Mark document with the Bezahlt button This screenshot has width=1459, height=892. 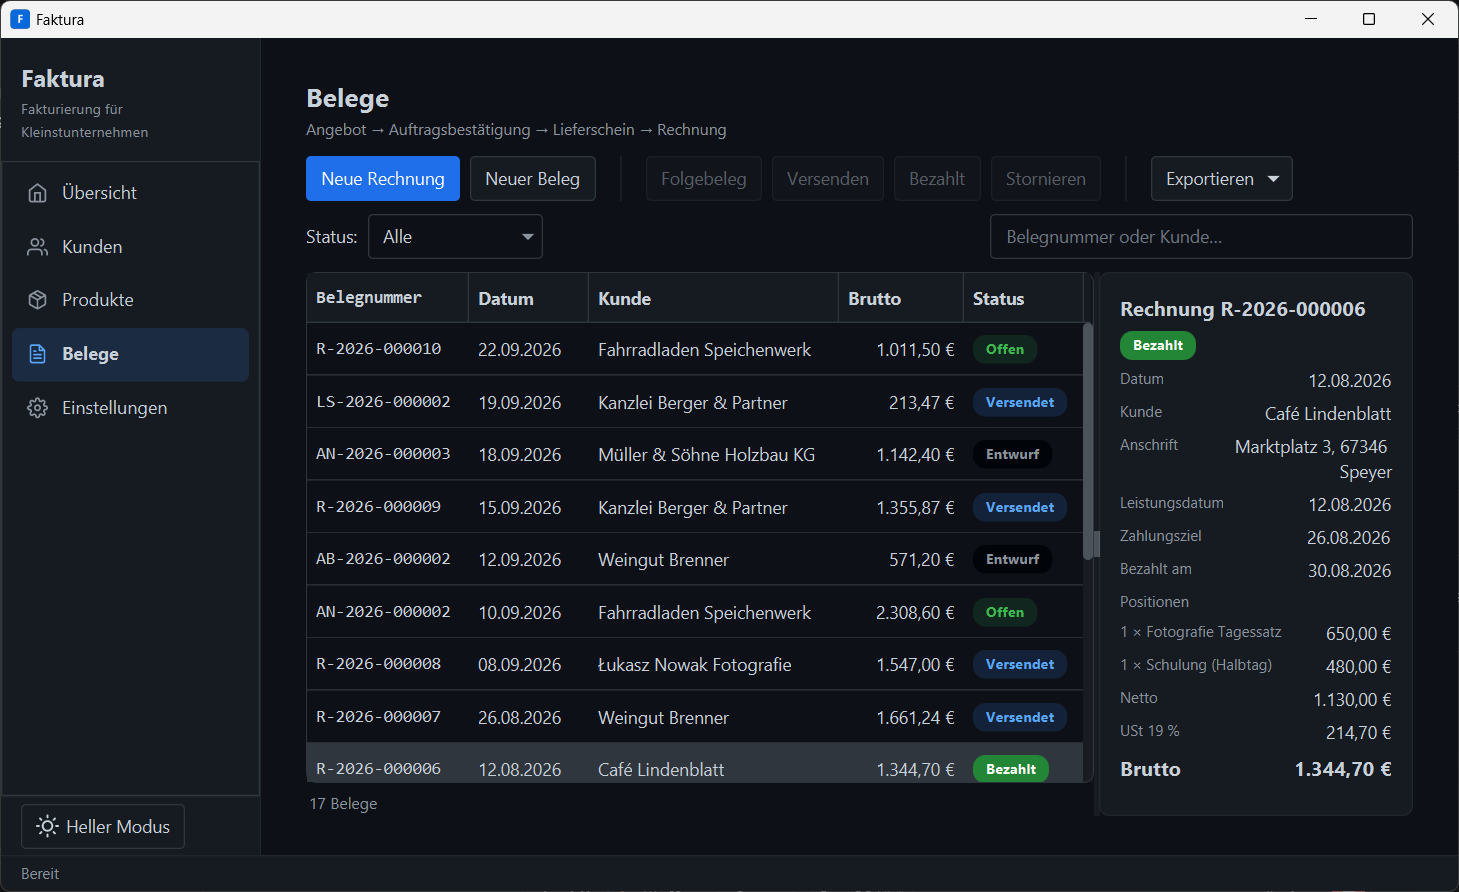click(937, 179)
